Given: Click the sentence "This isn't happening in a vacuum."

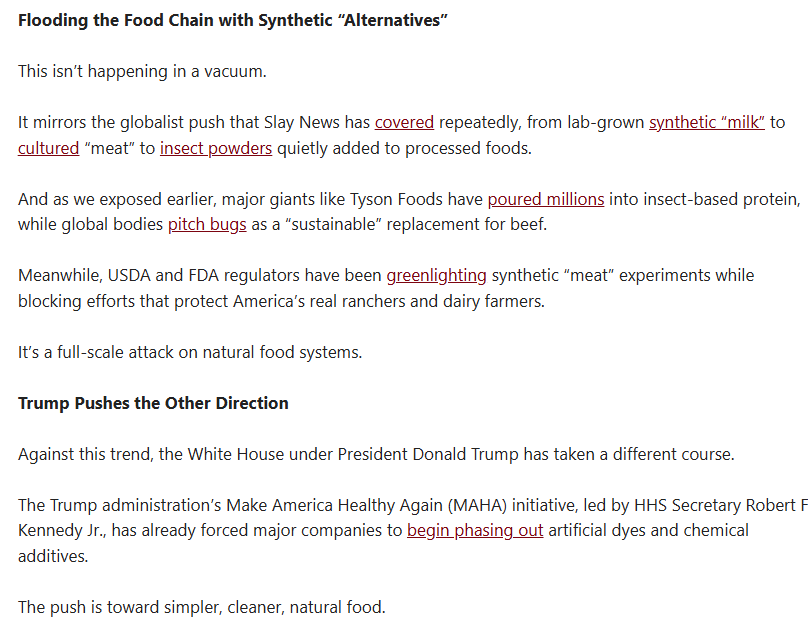Looking at the screenshot, I should tap(142, 71).
